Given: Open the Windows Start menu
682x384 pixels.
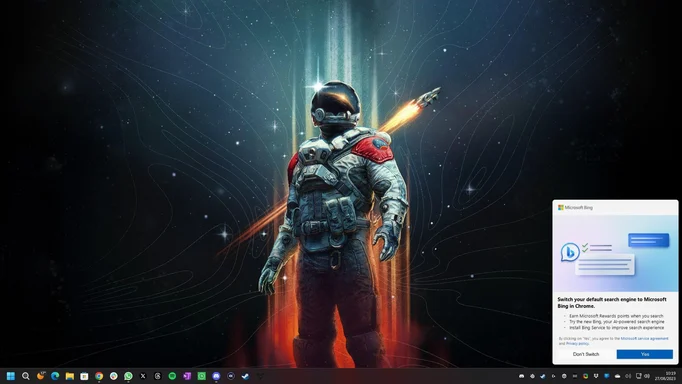Looking at the screenshot, I should pos(11,376).
